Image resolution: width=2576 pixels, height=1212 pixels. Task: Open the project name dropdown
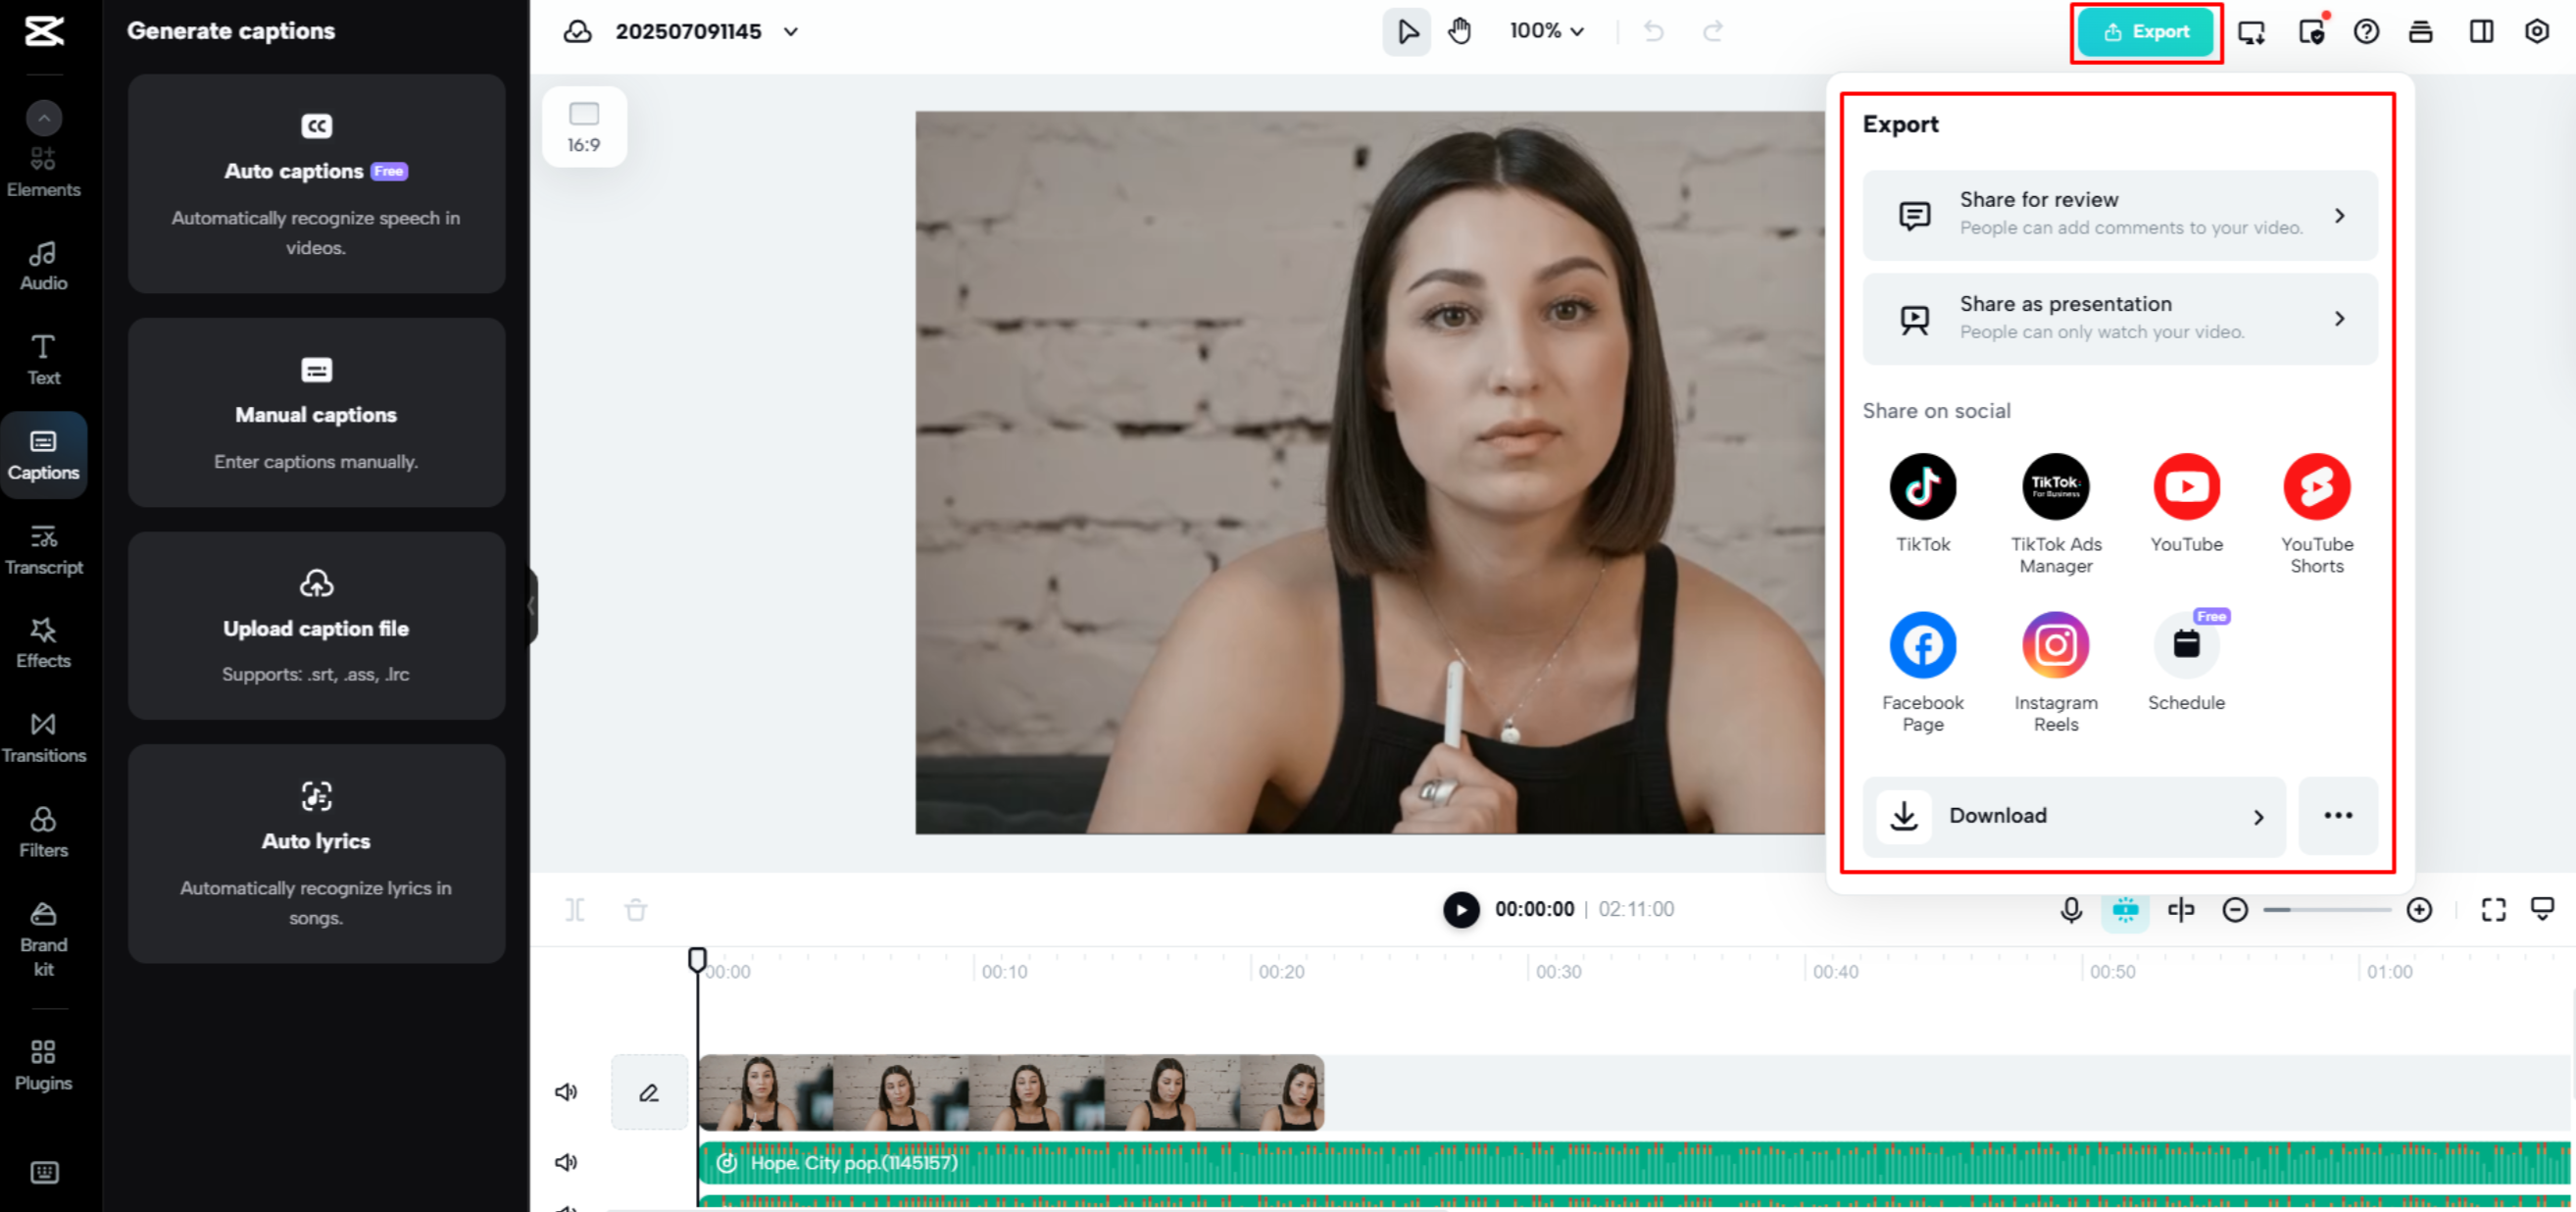789,31
